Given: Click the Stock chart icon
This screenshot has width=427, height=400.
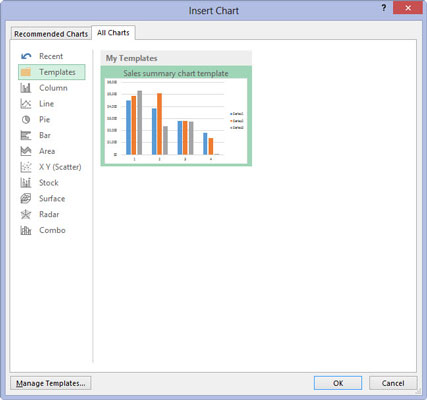Looking at the screenshot, I should click(26, 183).
